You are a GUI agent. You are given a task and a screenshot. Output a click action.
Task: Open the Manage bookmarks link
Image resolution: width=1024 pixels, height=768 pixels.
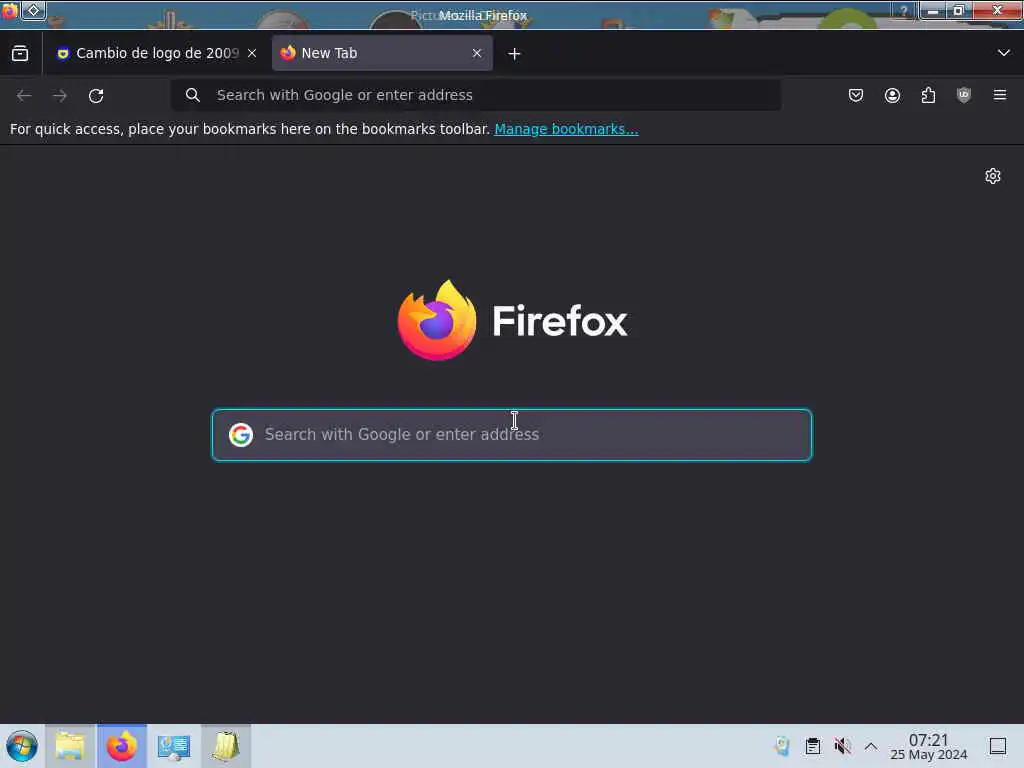click(x=566, y=129)
